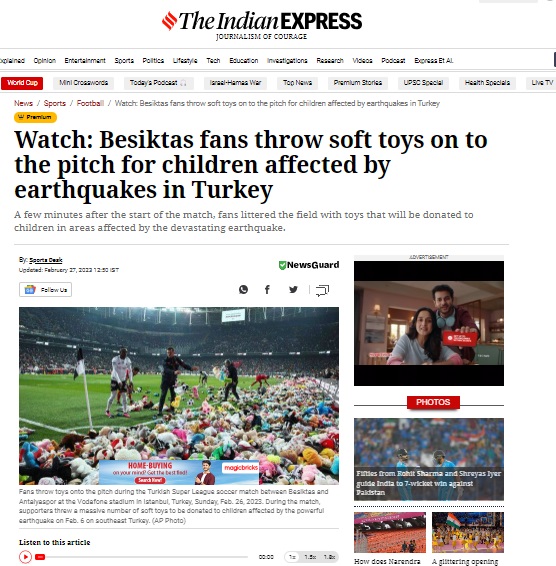Viewport: 556px width, 566px height.
Task: Open the Entertainment menu item
Action: click(x=85, y=60)
